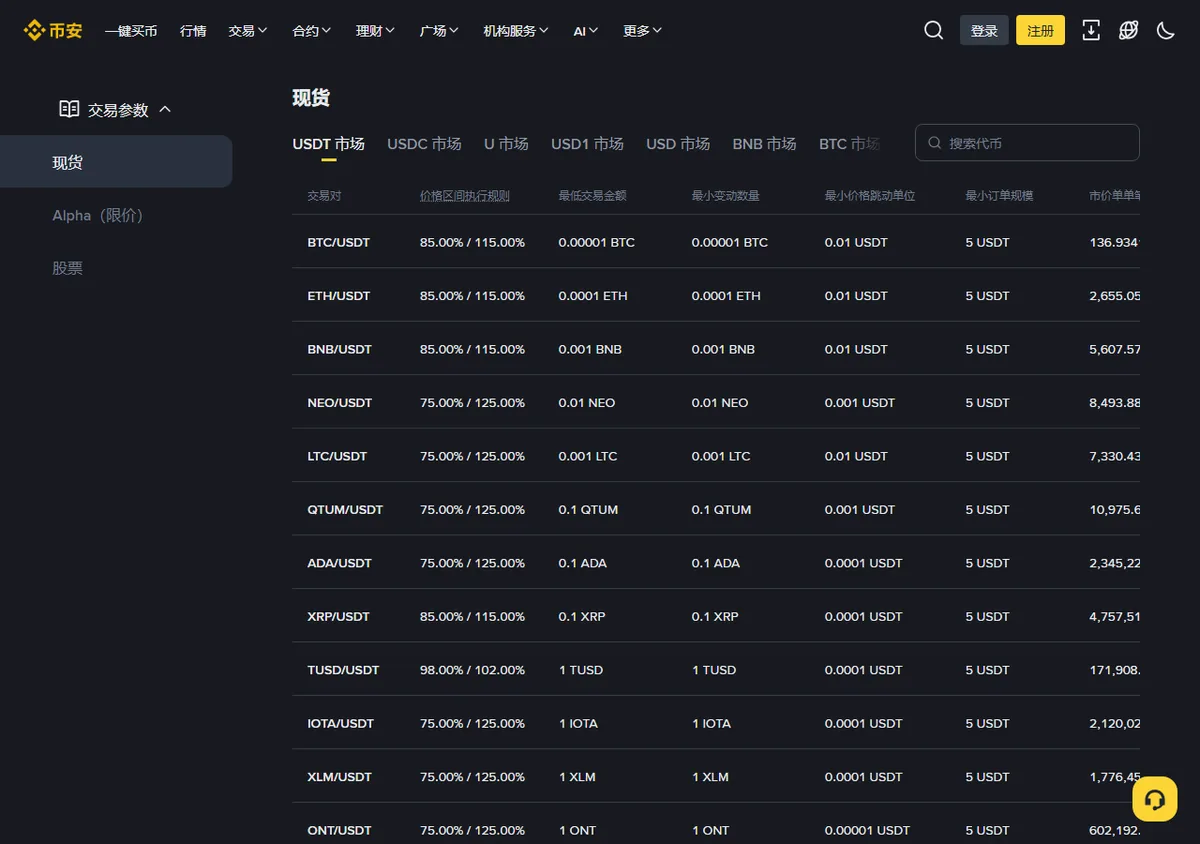This screenshot has width=1200, height=844.
Task: Open 一键买币 in the top navigation
Action: (131, 30)
